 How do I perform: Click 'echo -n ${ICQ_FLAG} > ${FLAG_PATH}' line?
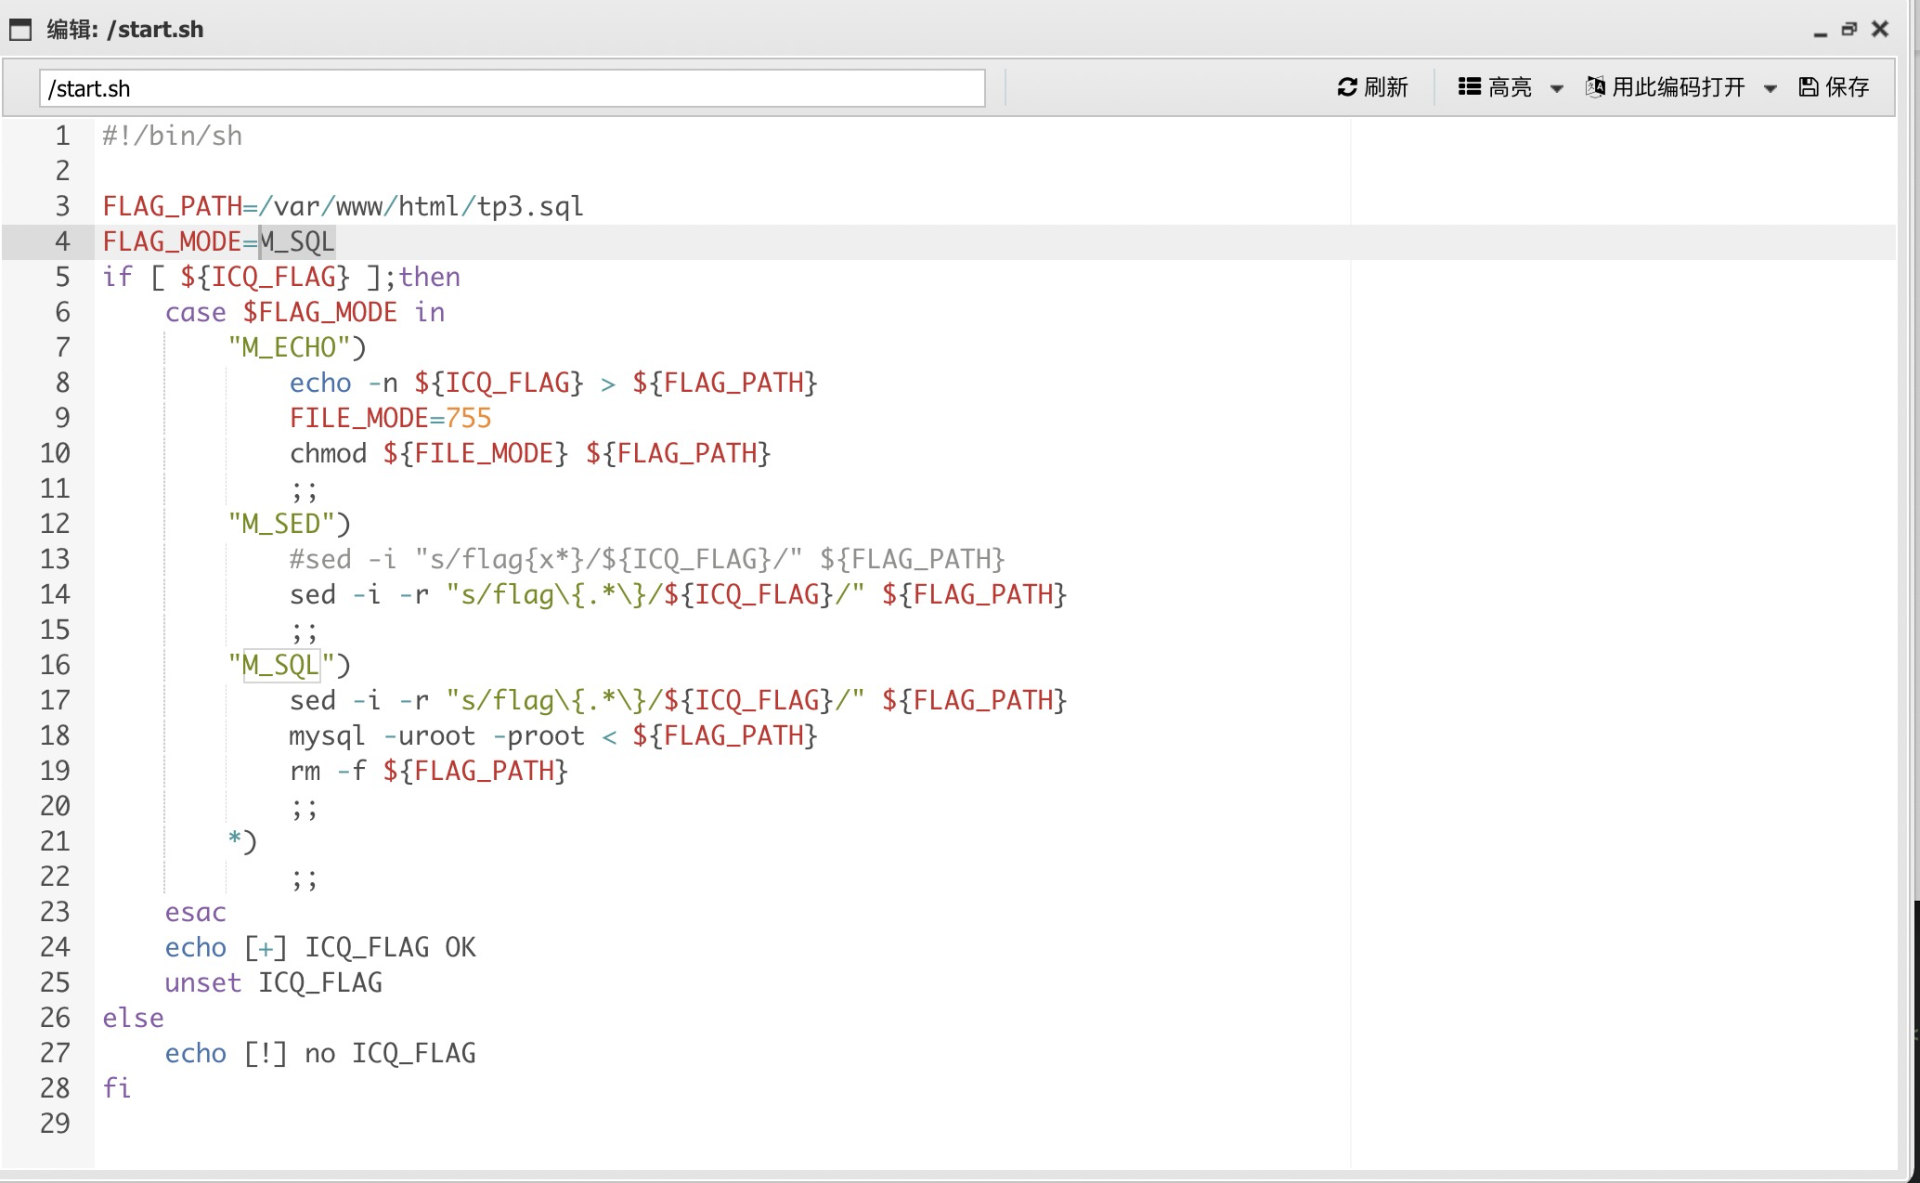click(553, 383)
